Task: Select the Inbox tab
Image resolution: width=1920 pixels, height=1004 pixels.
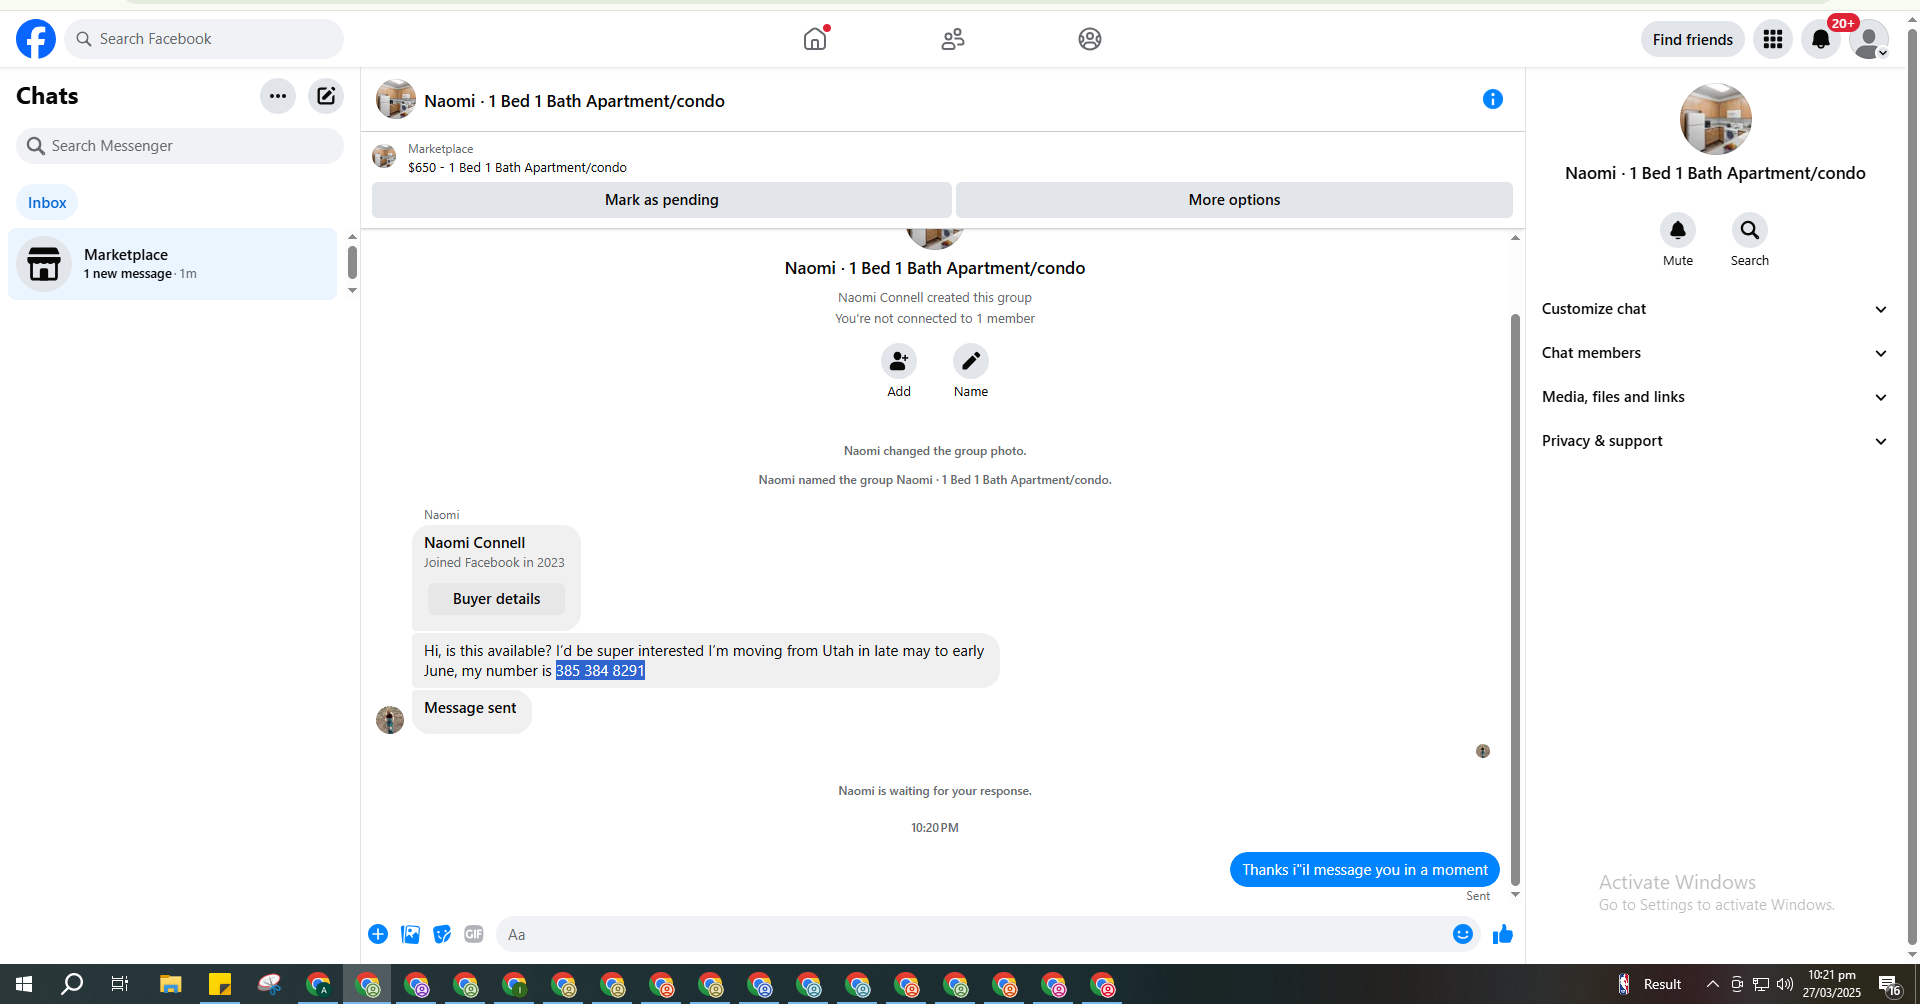Action: (47, 203)
